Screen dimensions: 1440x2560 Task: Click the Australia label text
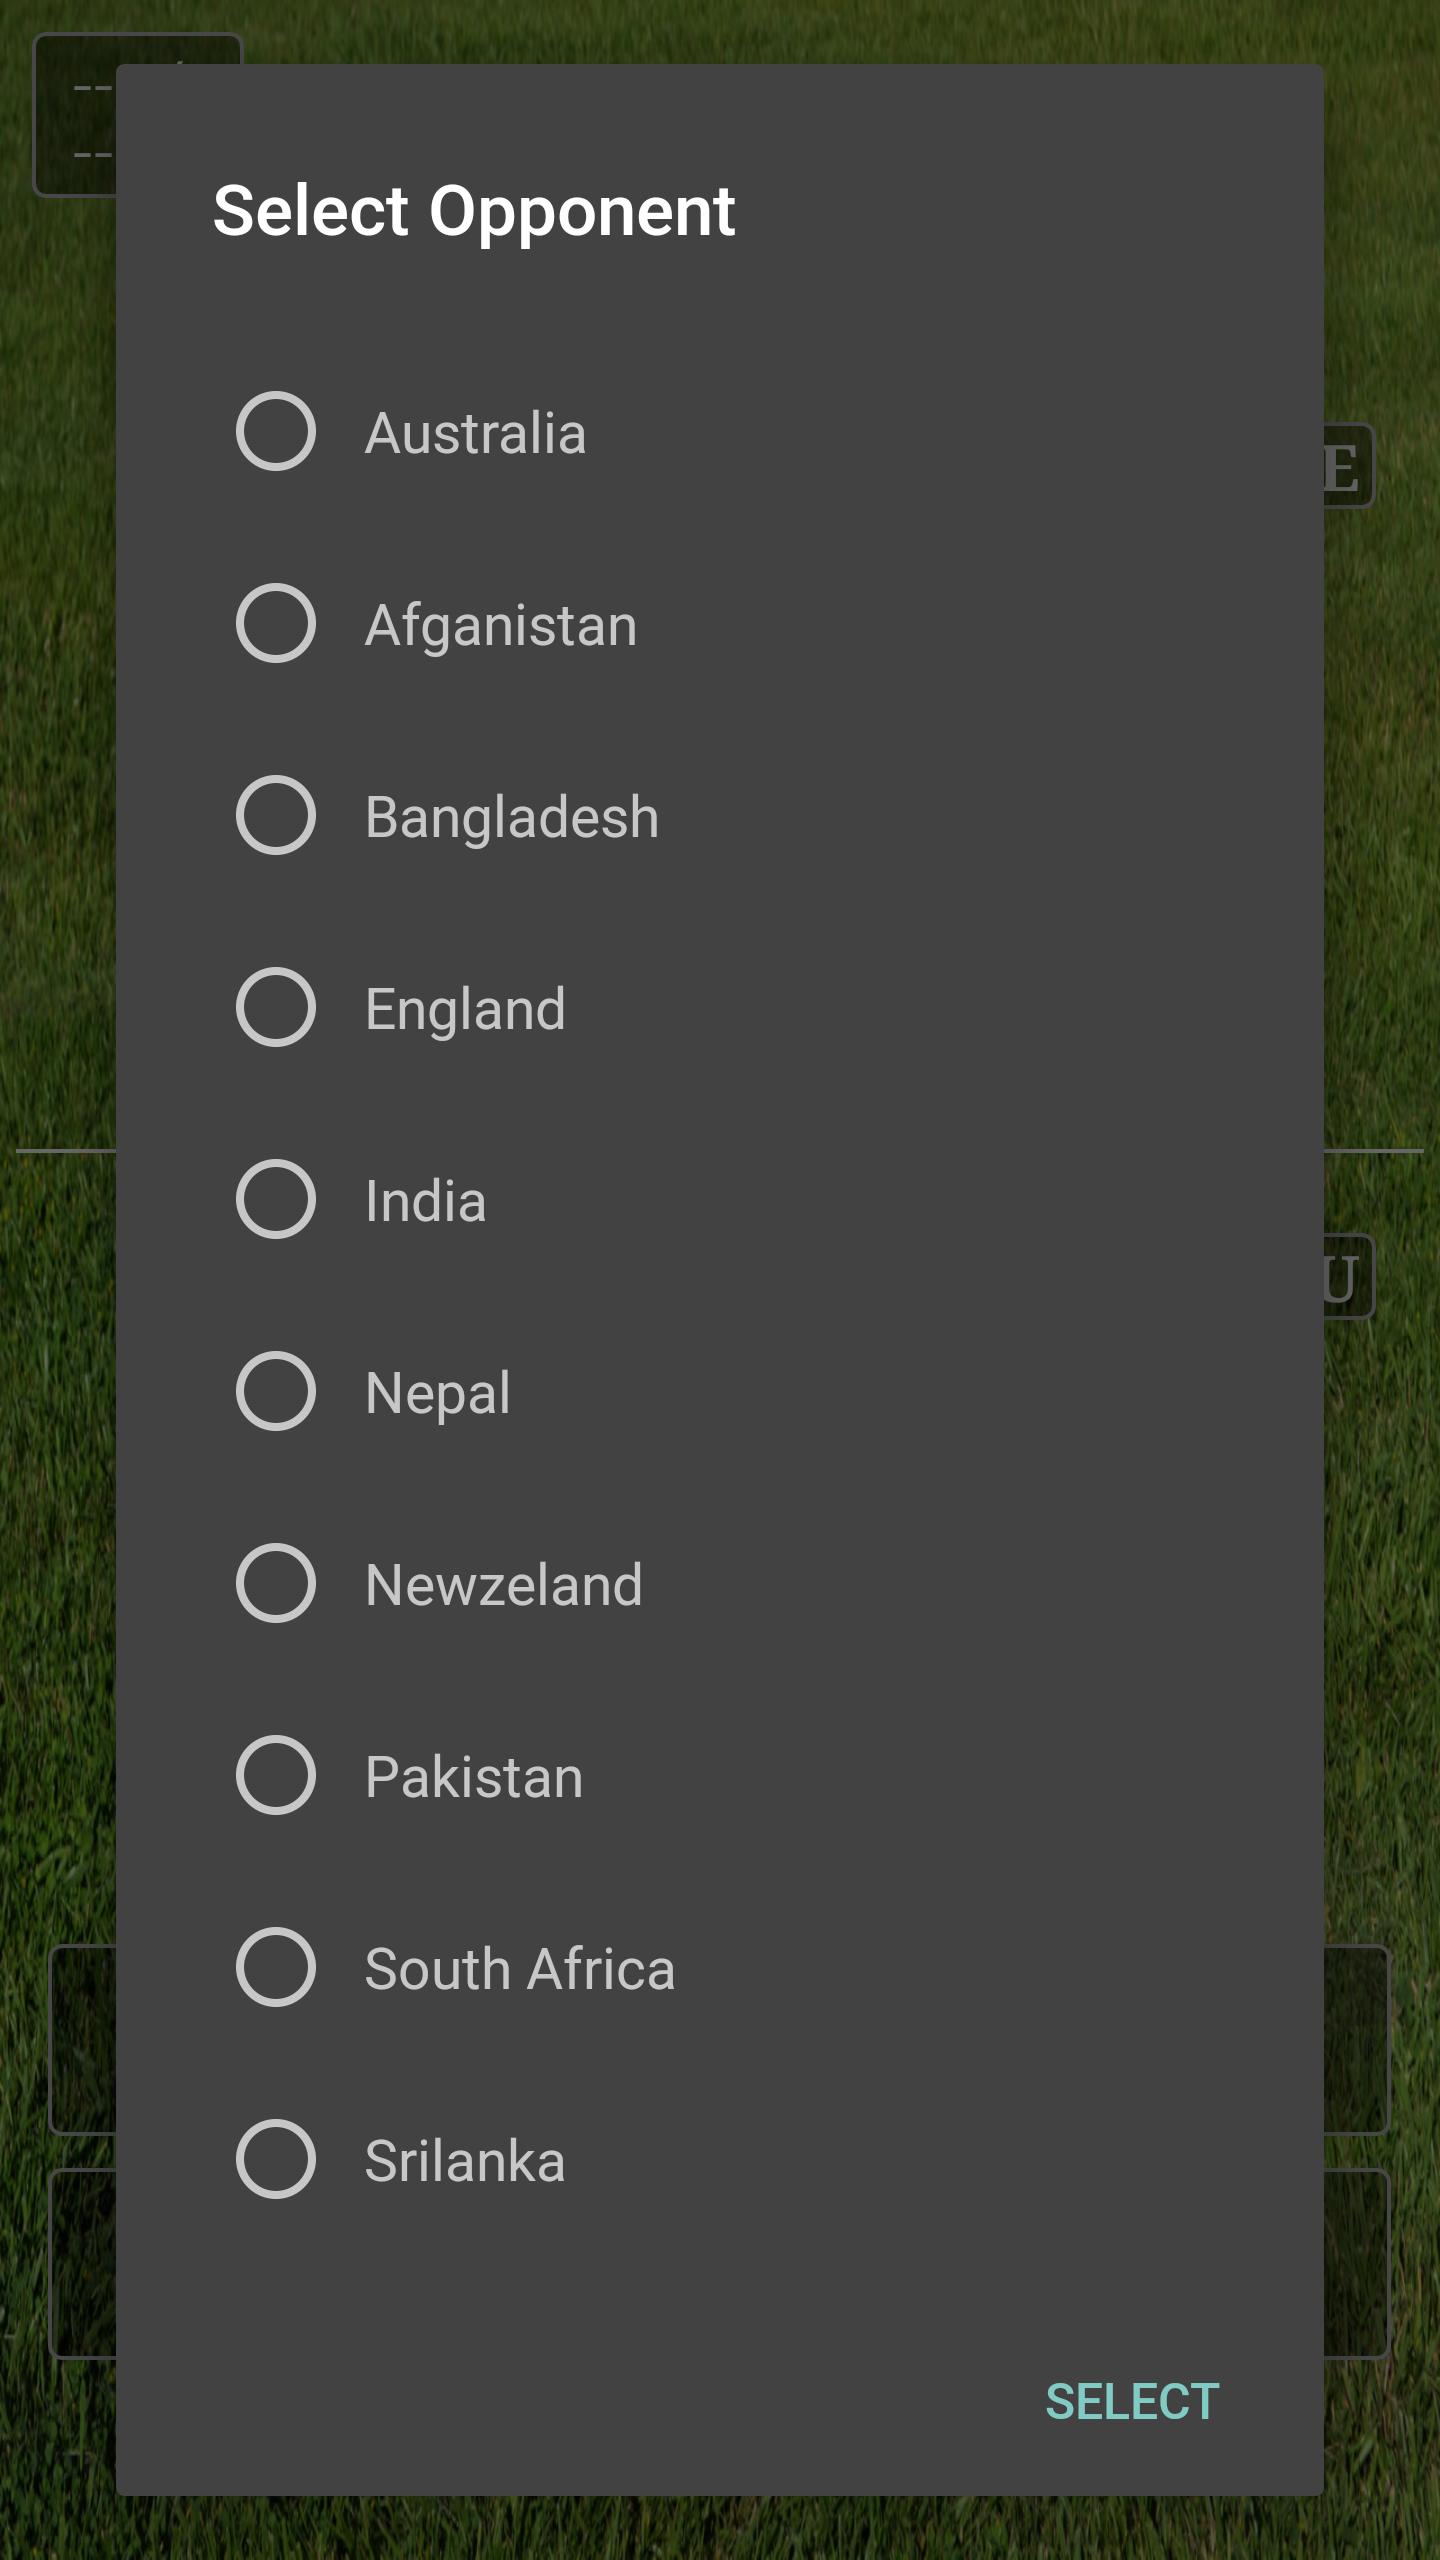click(x=476, y=431)
